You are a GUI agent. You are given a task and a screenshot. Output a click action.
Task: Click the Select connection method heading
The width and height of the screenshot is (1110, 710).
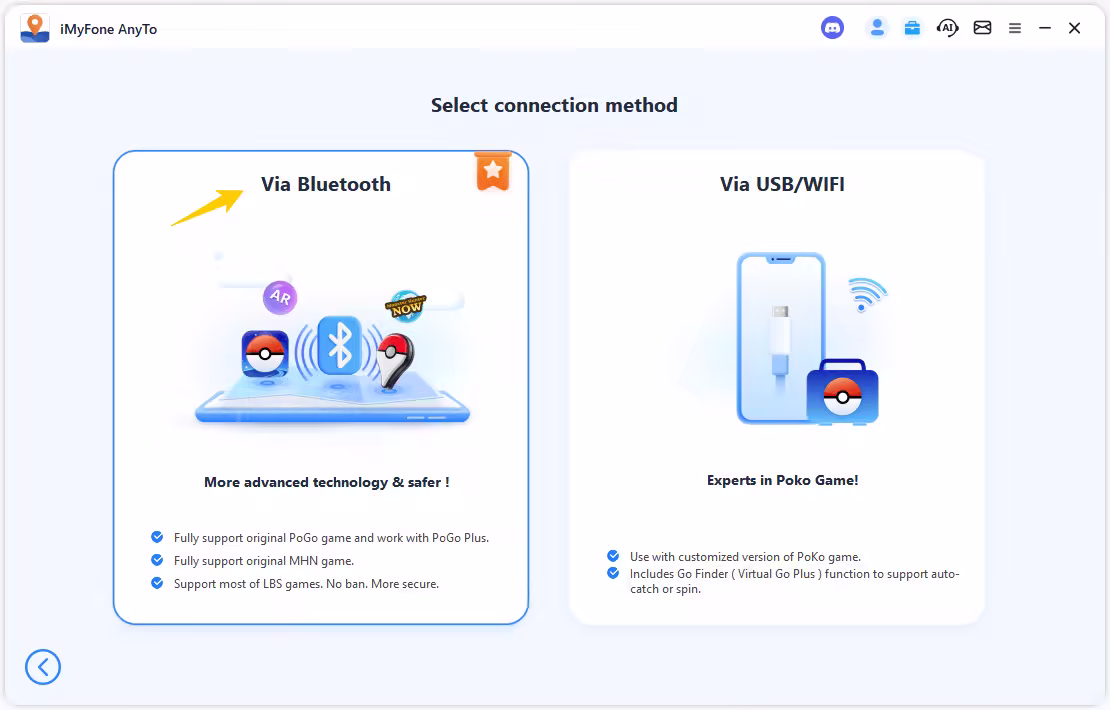coord(554,104)
